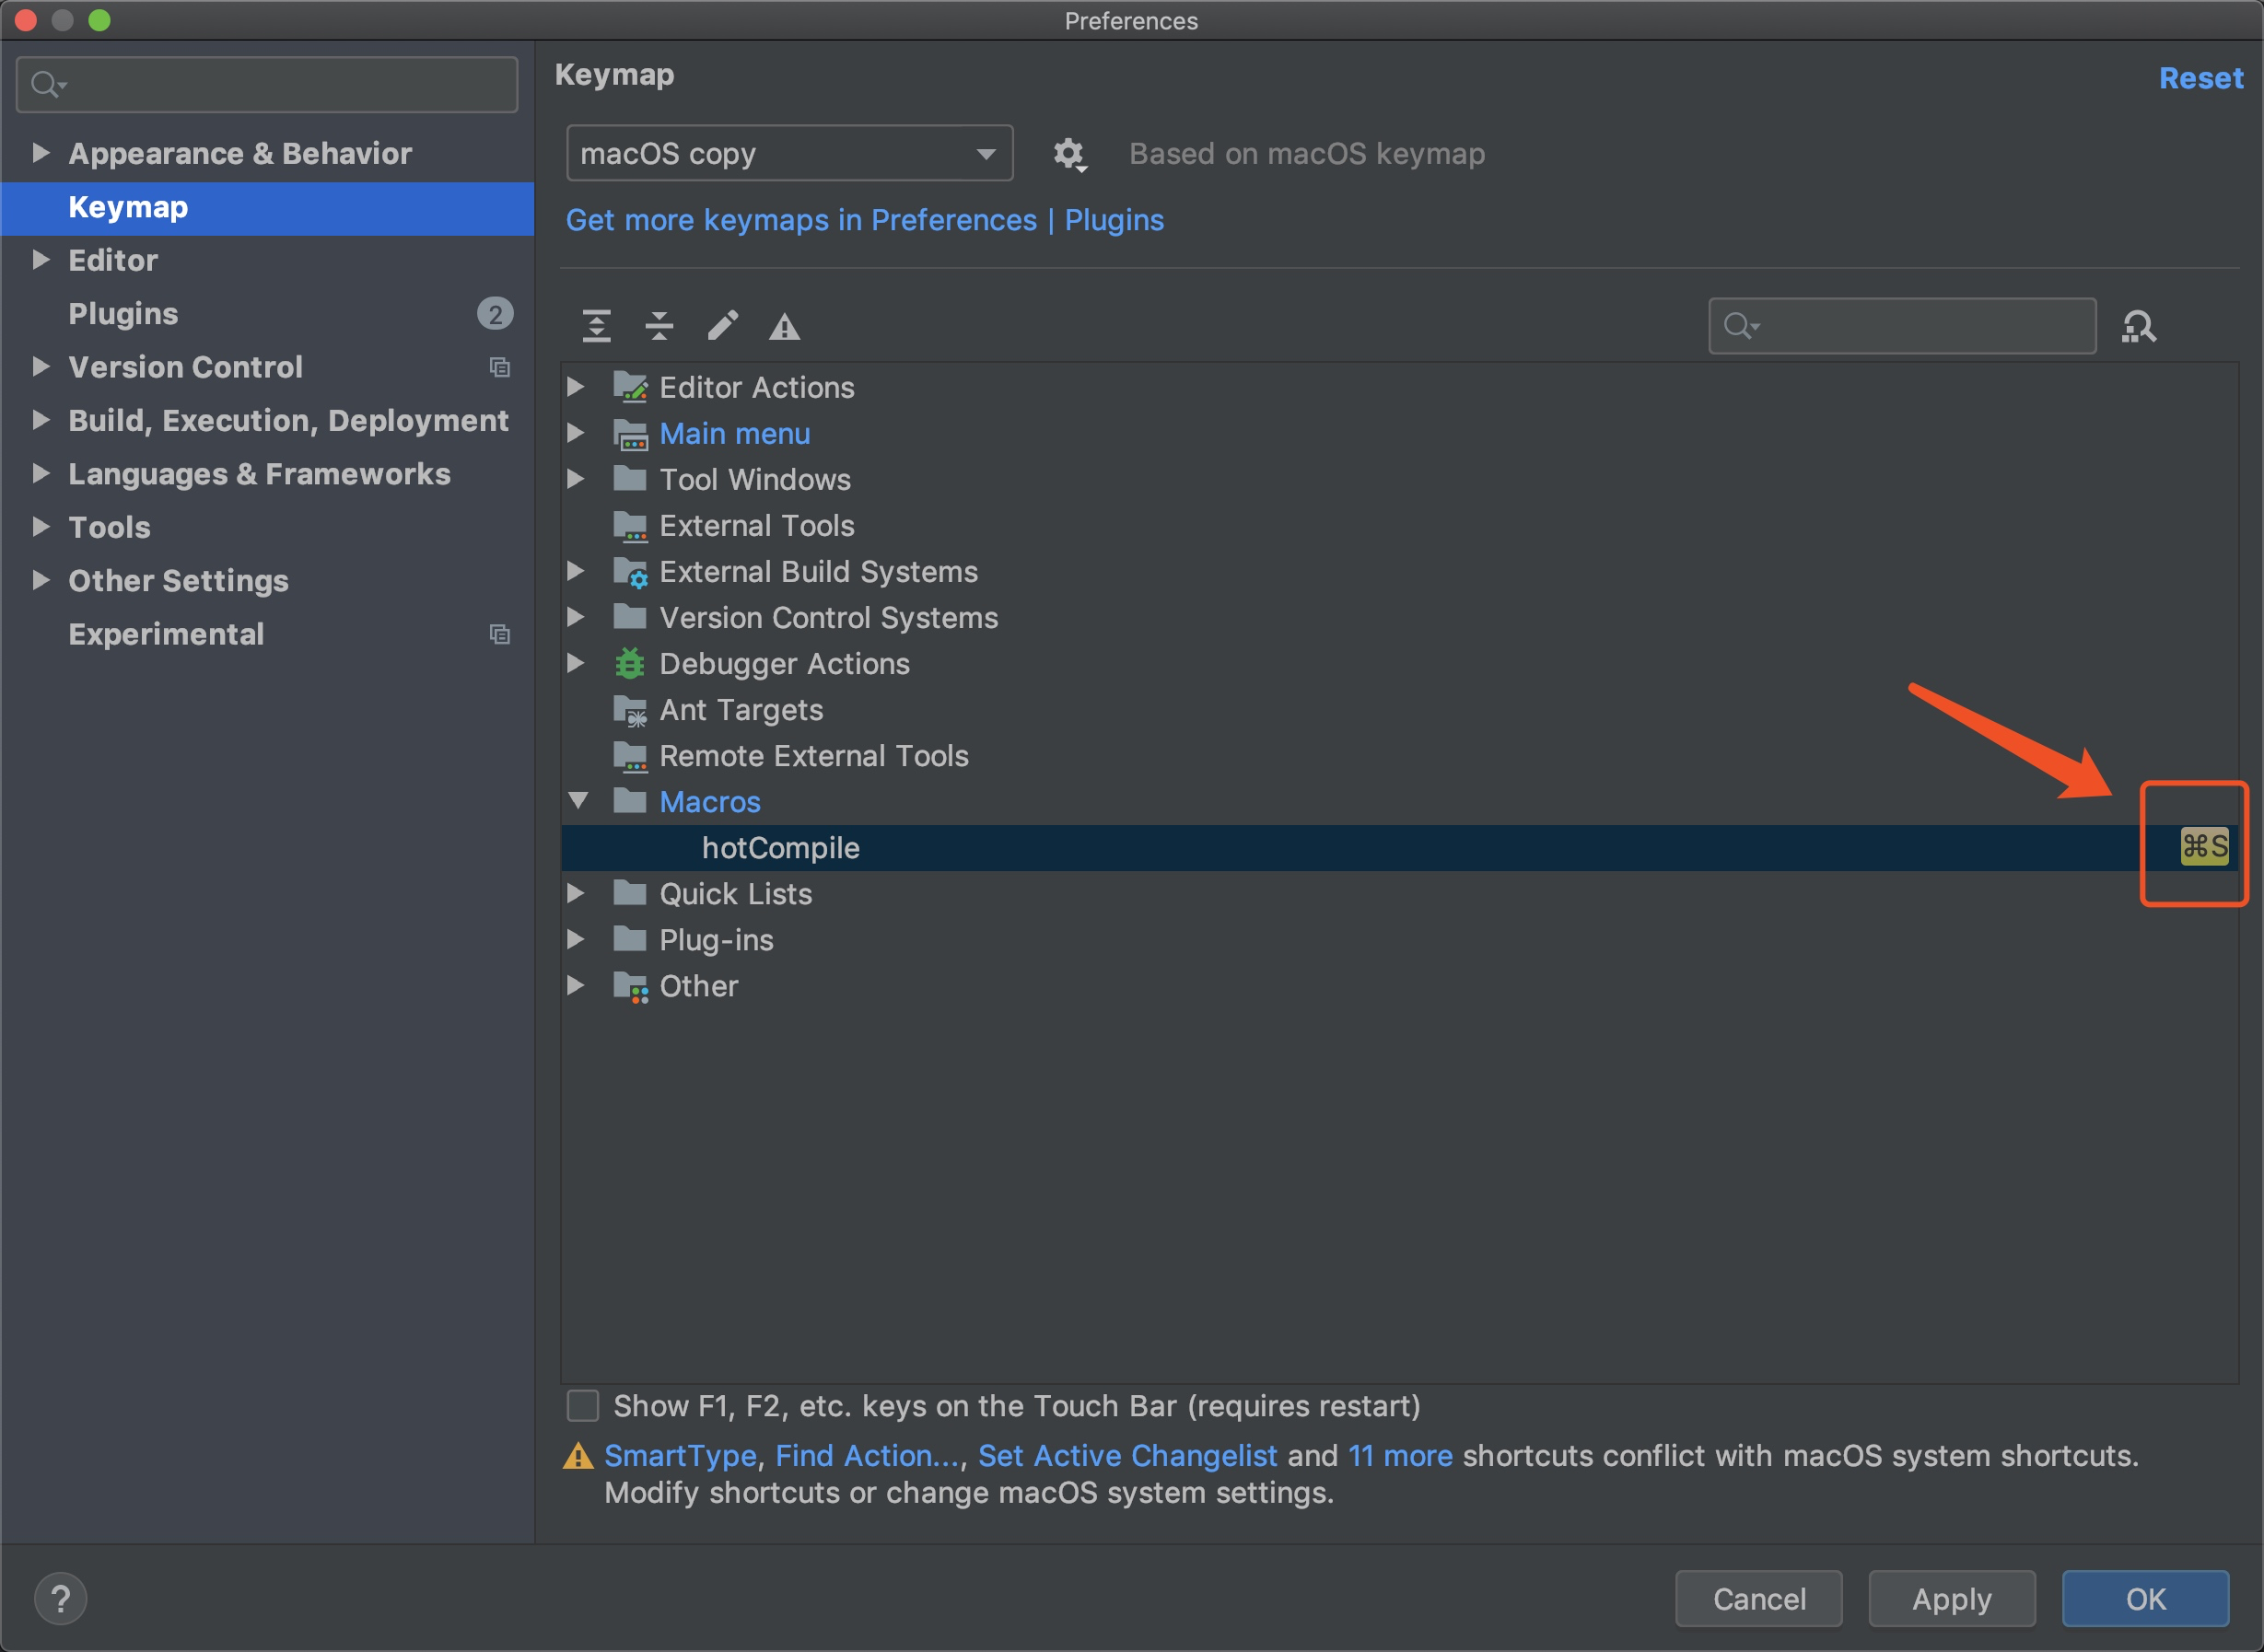
Task: Click the Find Actions by Shortcut icon
Action: (x=2138, y=326)
